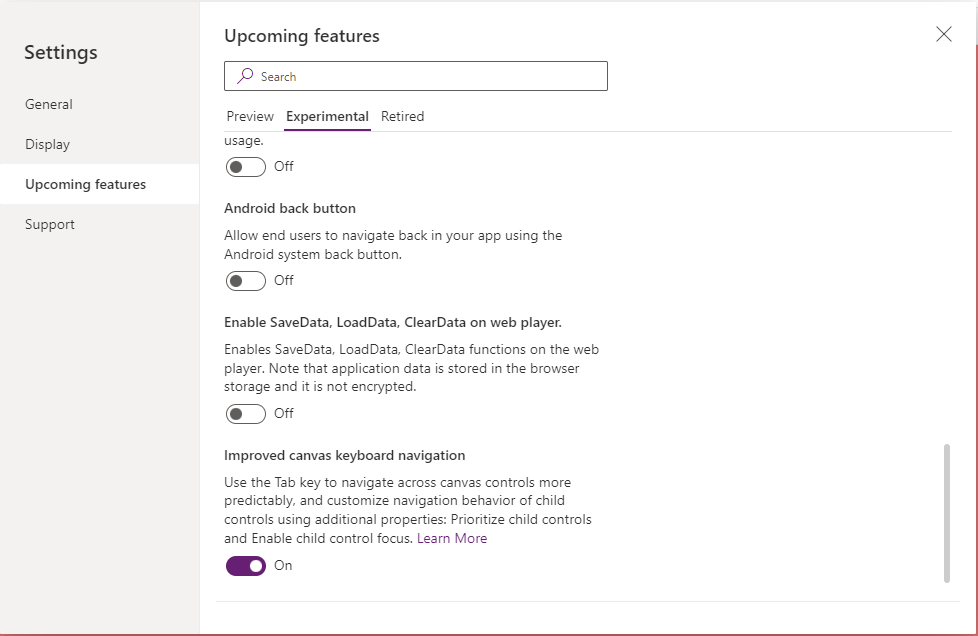This screenshot has height=636, width=978.
Task: Toggle the switch below the 'usage.' text
Action: coord(246,166)
